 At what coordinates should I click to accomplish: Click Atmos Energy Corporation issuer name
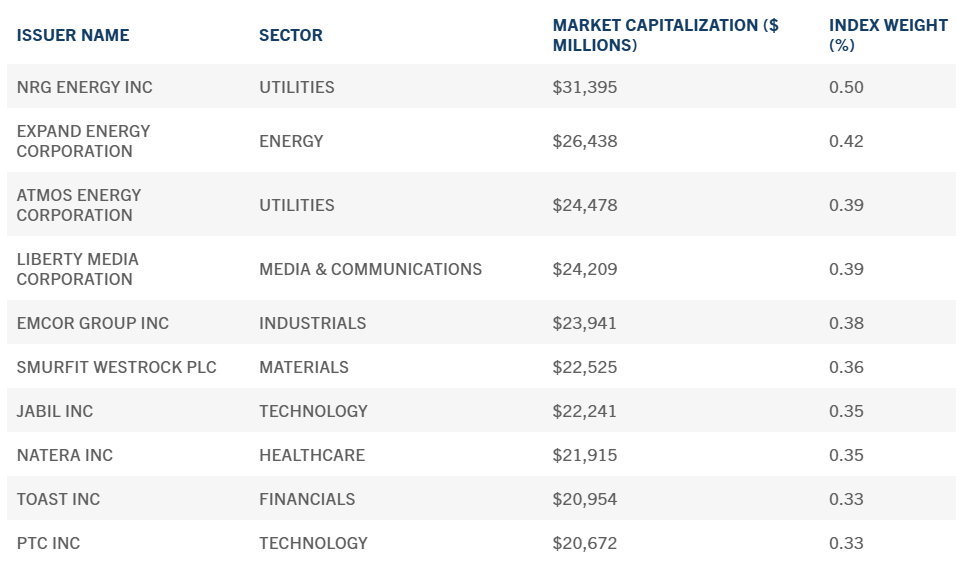click(x=79, y=205)
